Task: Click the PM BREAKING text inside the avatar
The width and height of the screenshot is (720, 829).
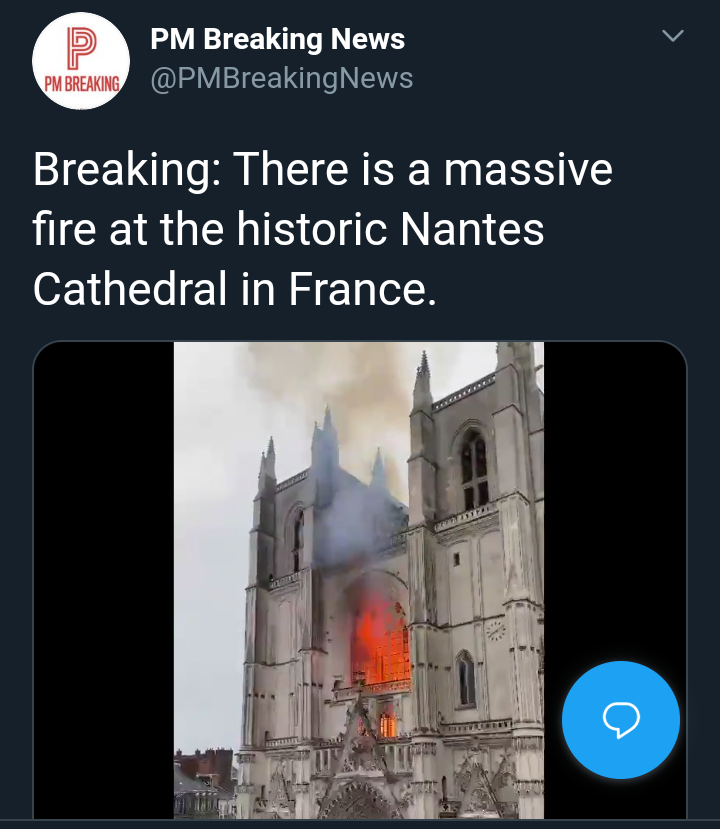Action: tap(81, 84)
